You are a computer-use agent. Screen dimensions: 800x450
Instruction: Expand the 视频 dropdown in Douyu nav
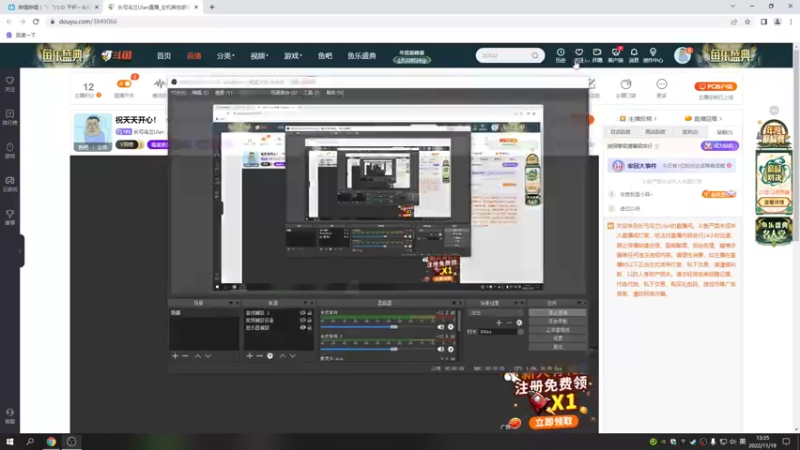tap(259, 56)
